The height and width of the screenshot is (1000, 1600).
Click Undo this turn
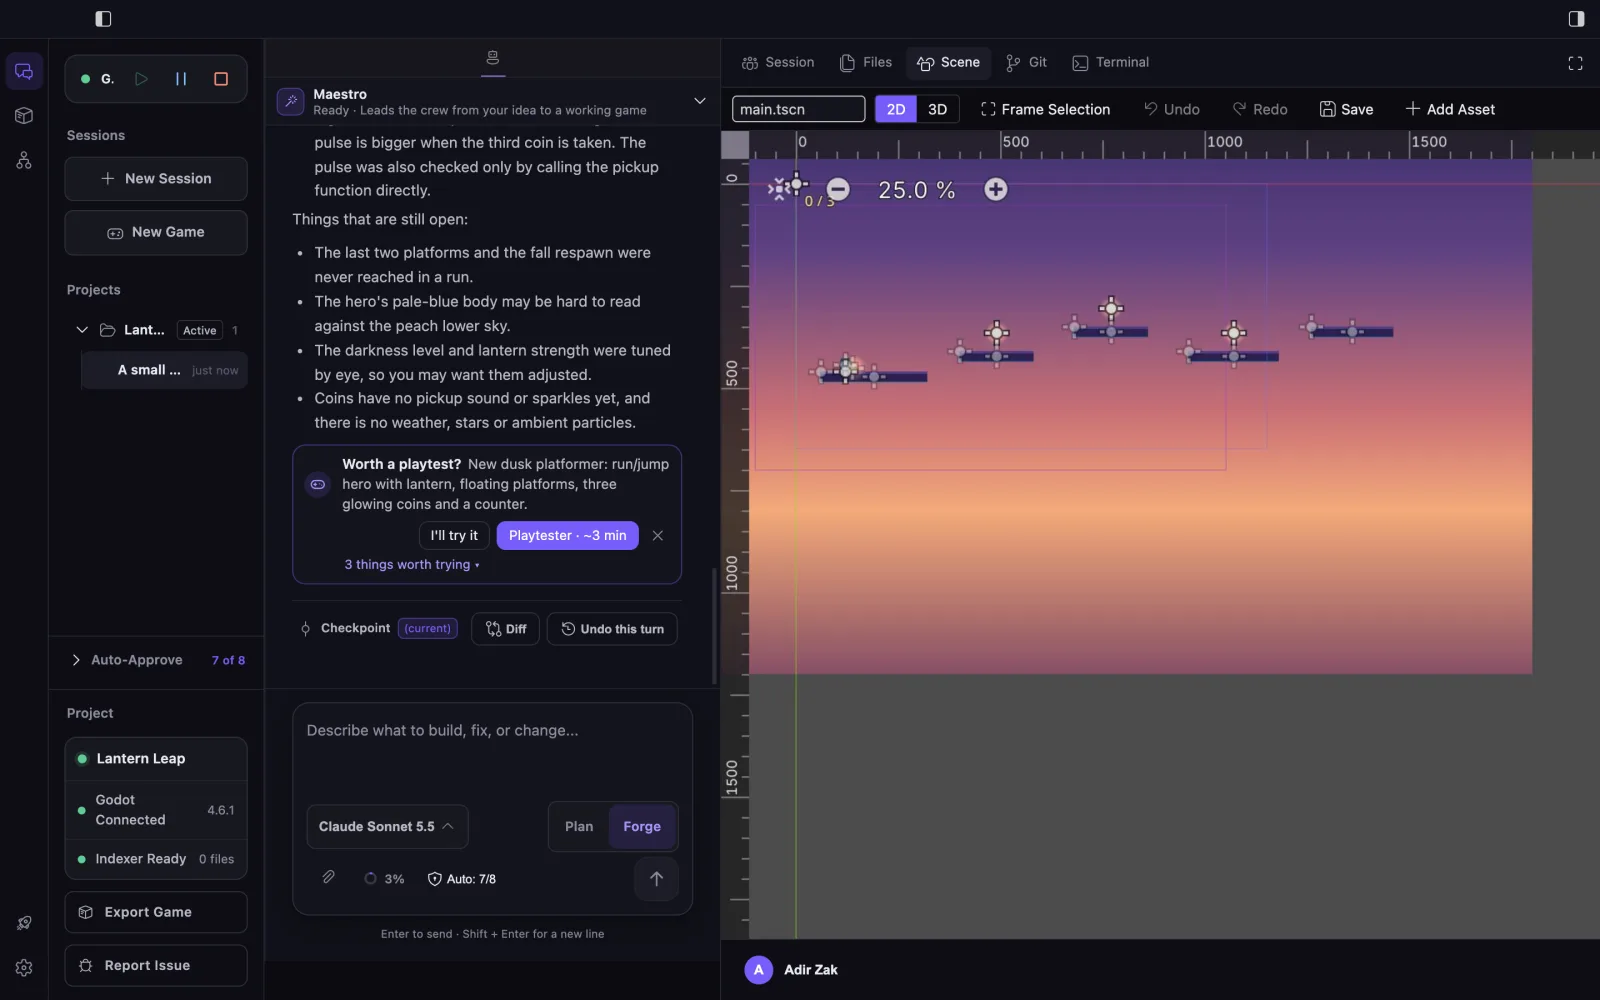(612, 629)
